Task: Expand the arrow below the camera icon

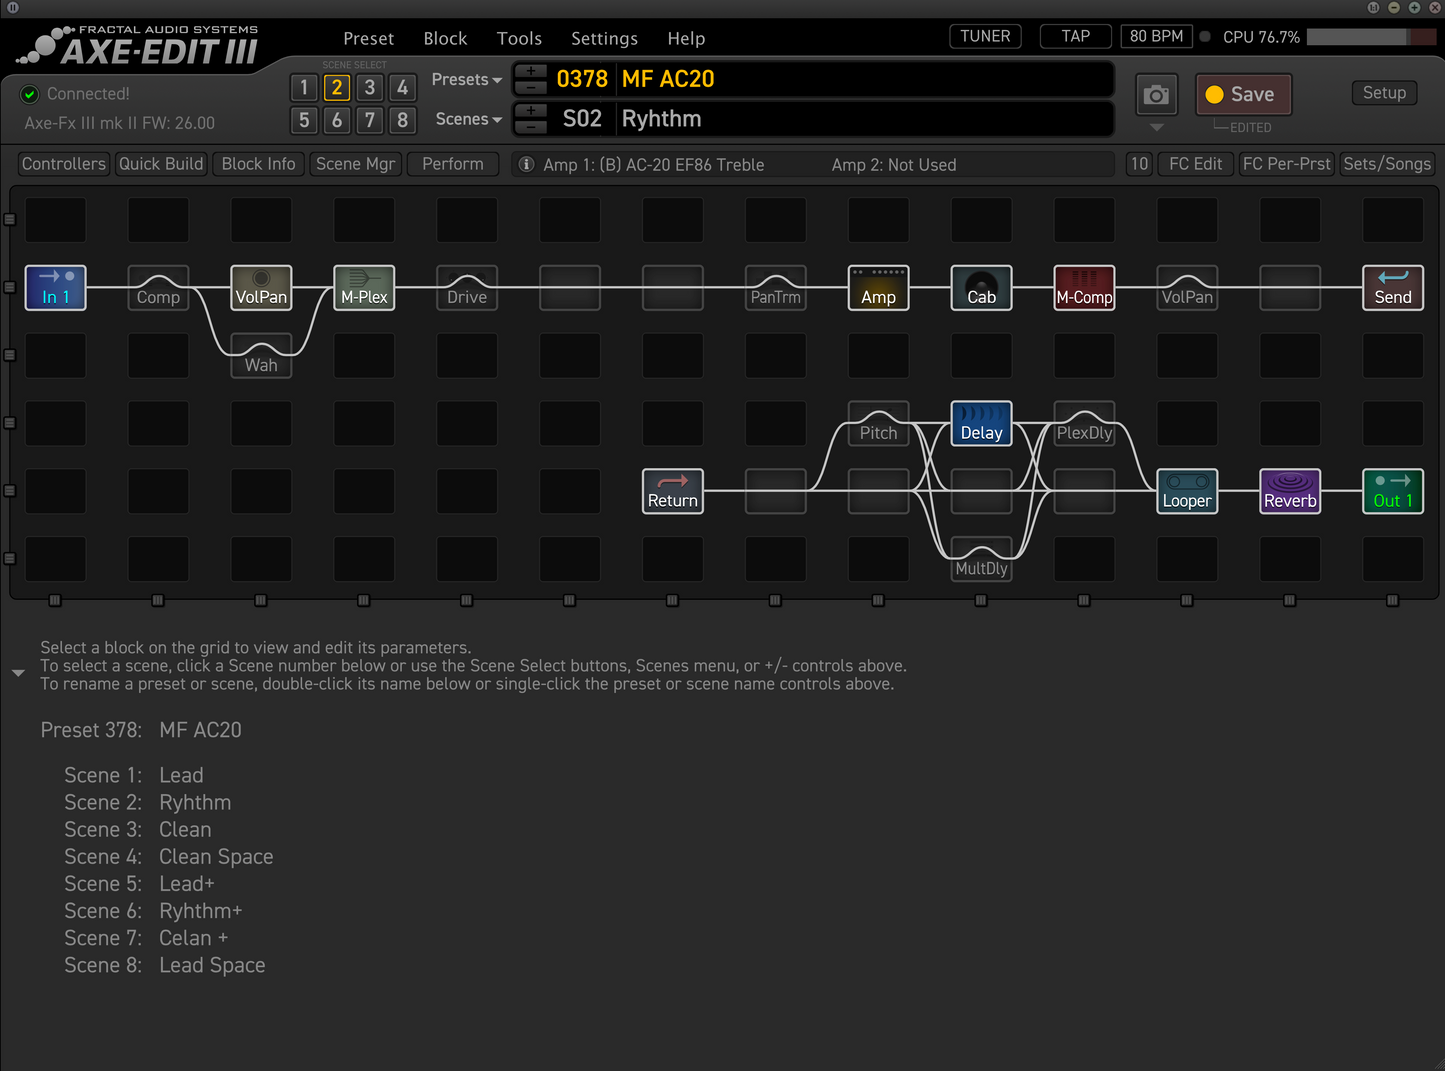Action: point(1157,128)
